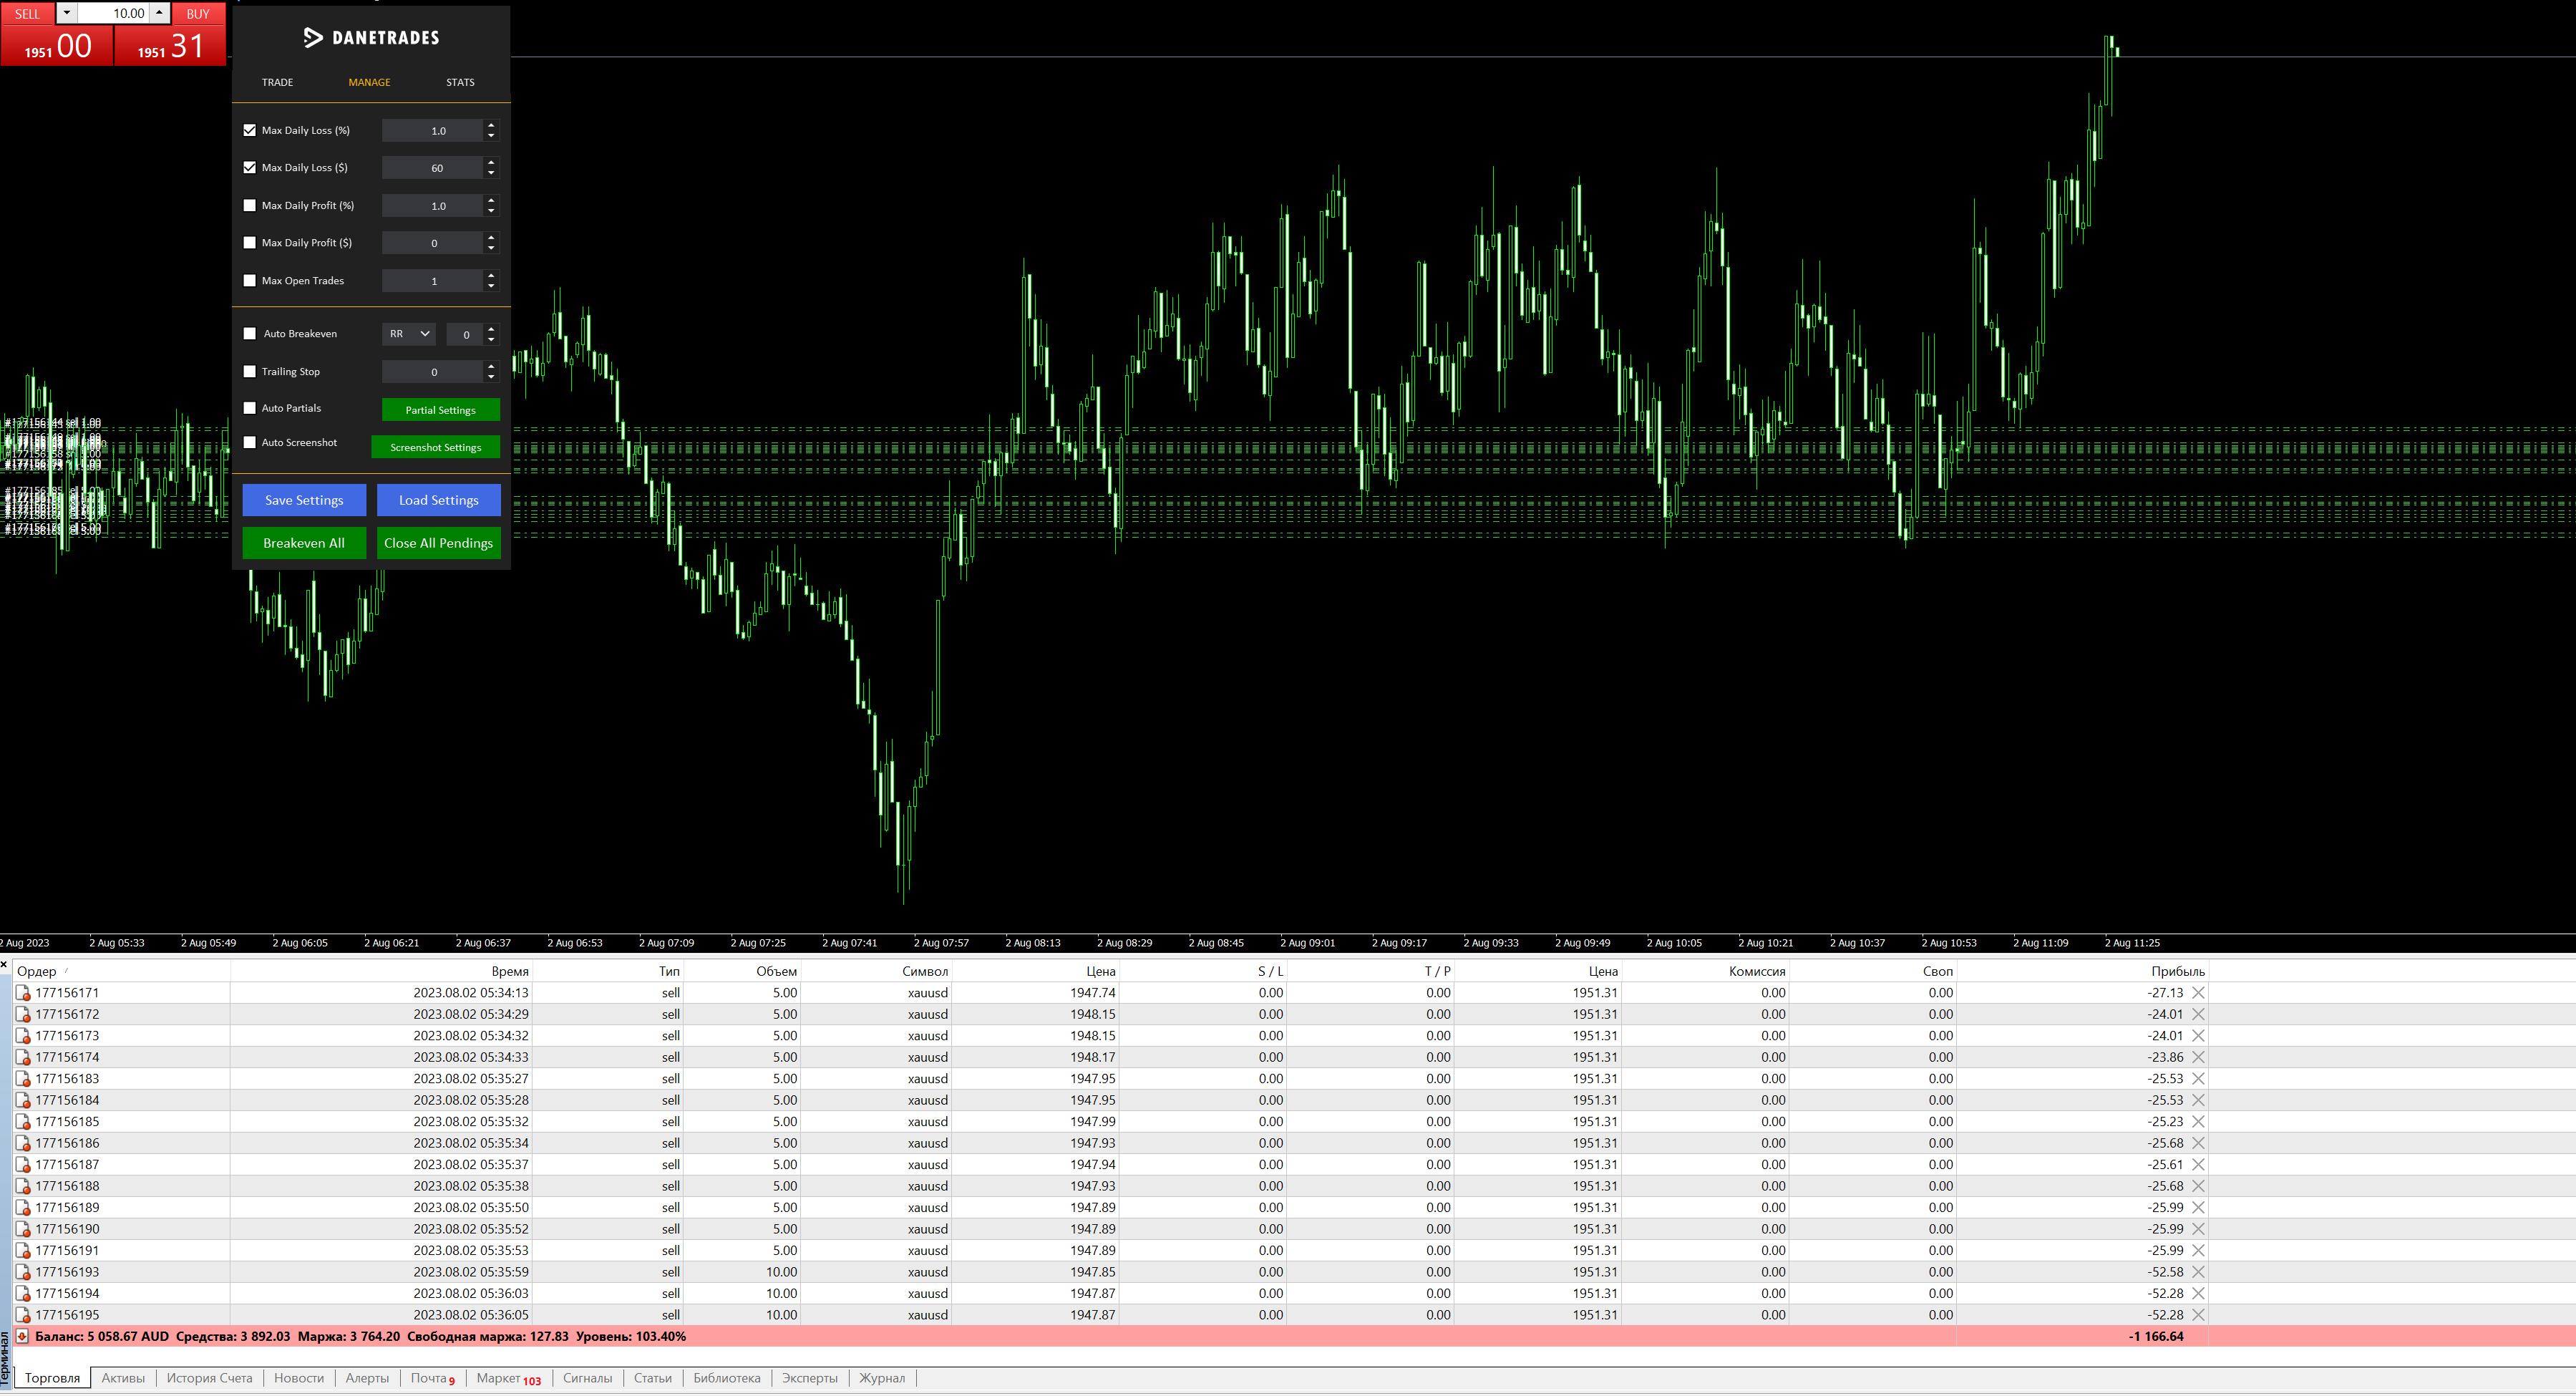Enable the Trailing Stop checkbox
The height and width of the screenshot is (1396, 2576).
[x=250, y=372]
